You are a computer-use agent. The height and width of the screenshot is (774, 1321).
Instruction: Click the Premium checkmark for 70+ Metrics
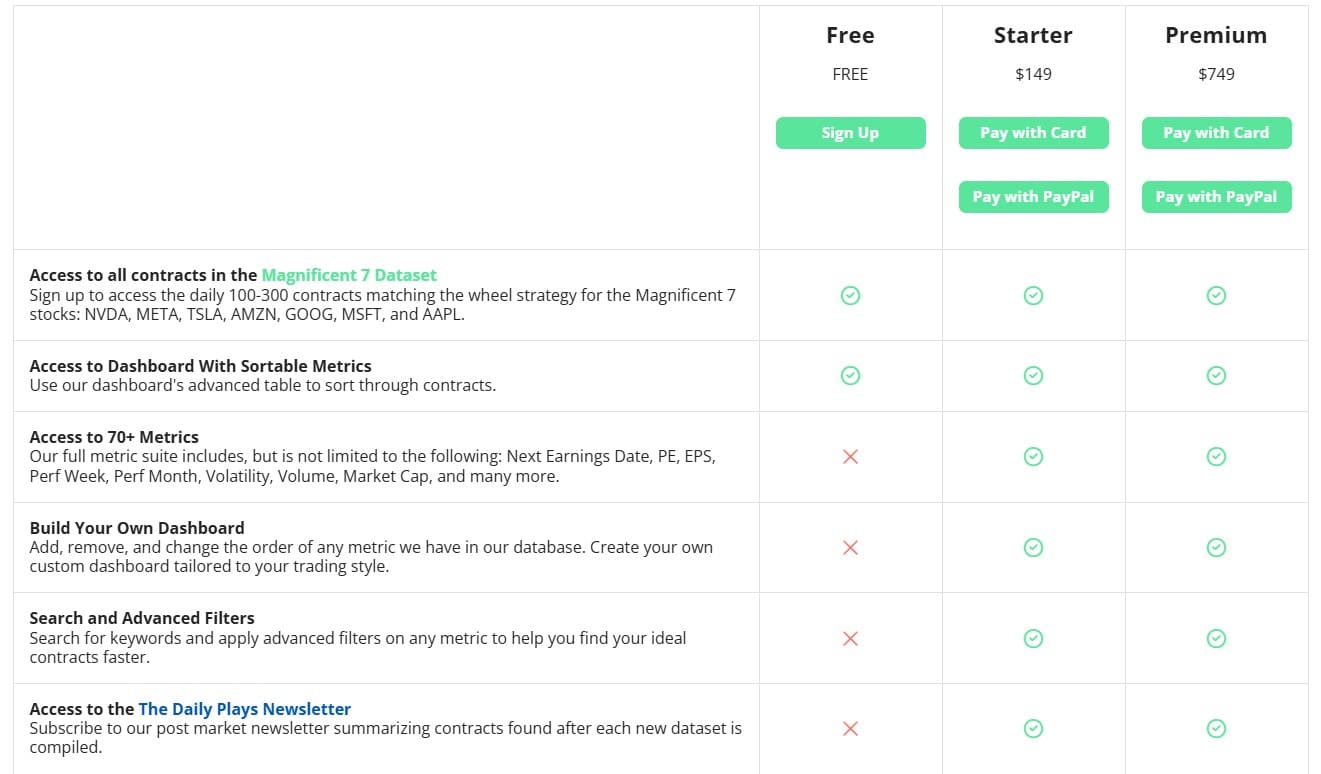(x=1216, y=456)
